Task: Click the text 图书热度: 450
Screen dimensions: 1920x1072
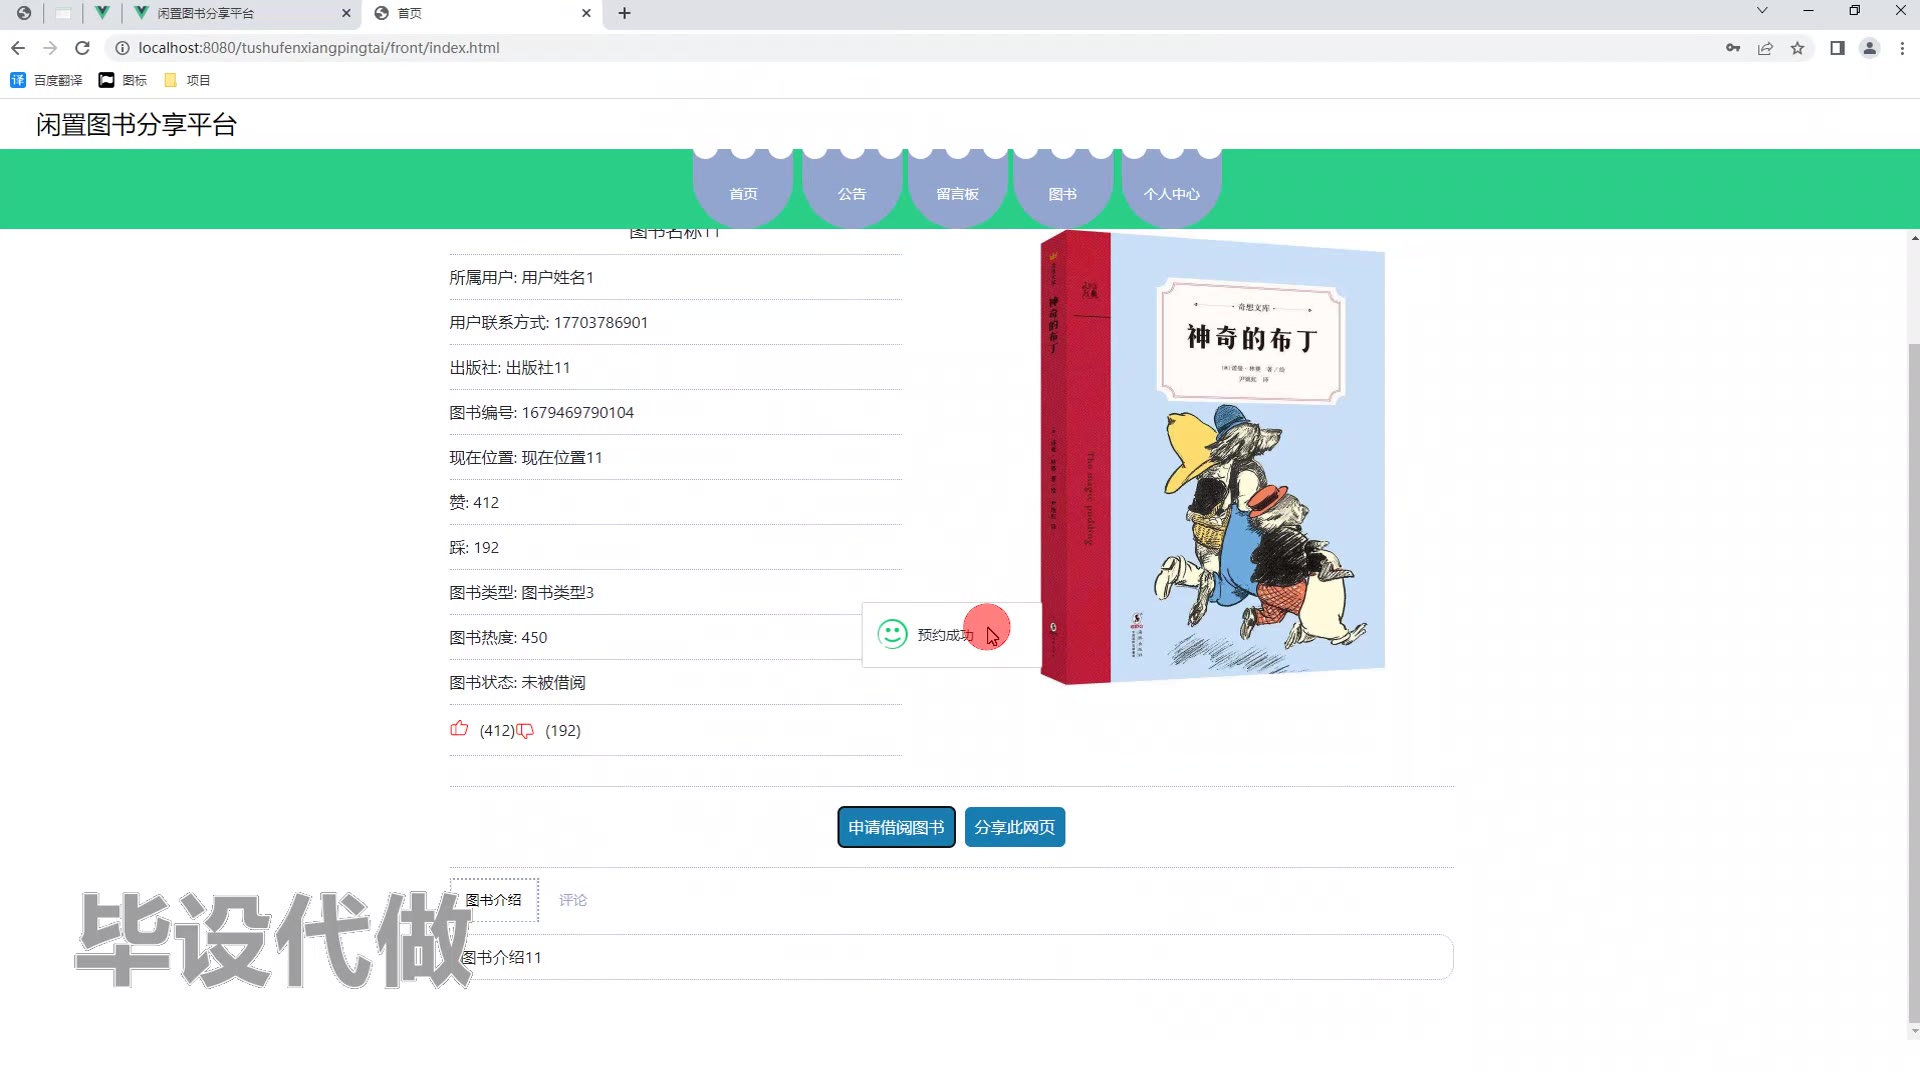Action: [x=498, y=637]
